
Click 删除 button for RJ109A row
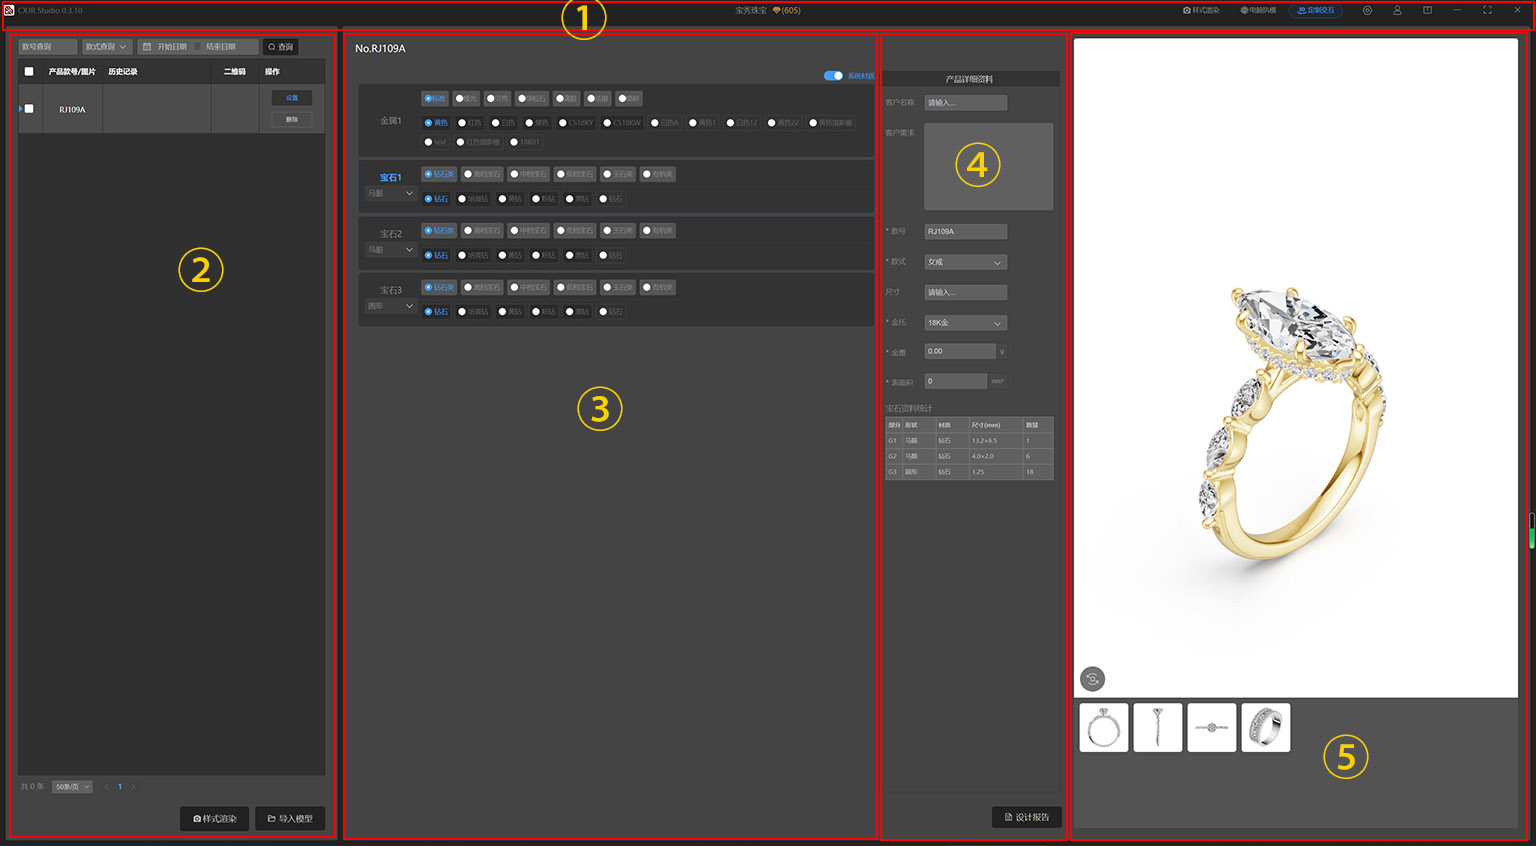(x=292, y=119)
